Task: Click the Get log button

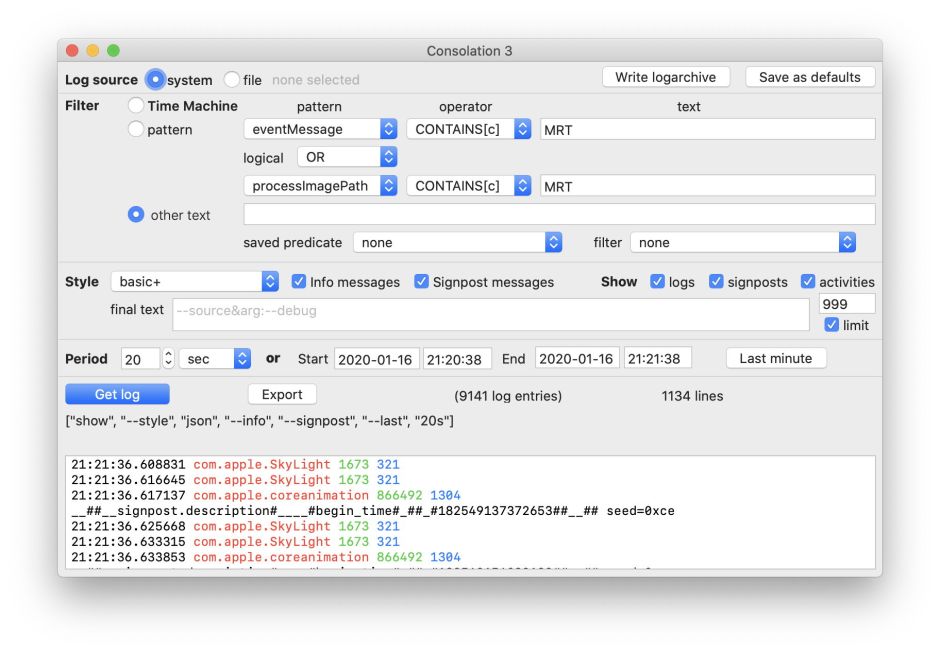Action: [117, 395]
